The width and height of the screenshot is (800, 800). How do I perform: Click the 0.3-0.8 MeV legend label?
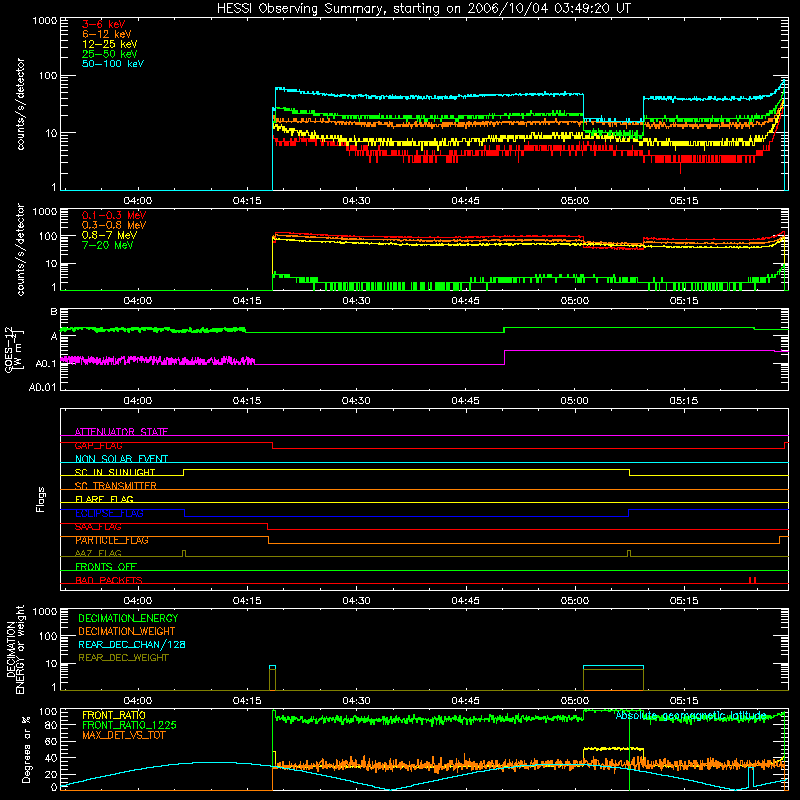pyautogui.click(x=114, y=225)
